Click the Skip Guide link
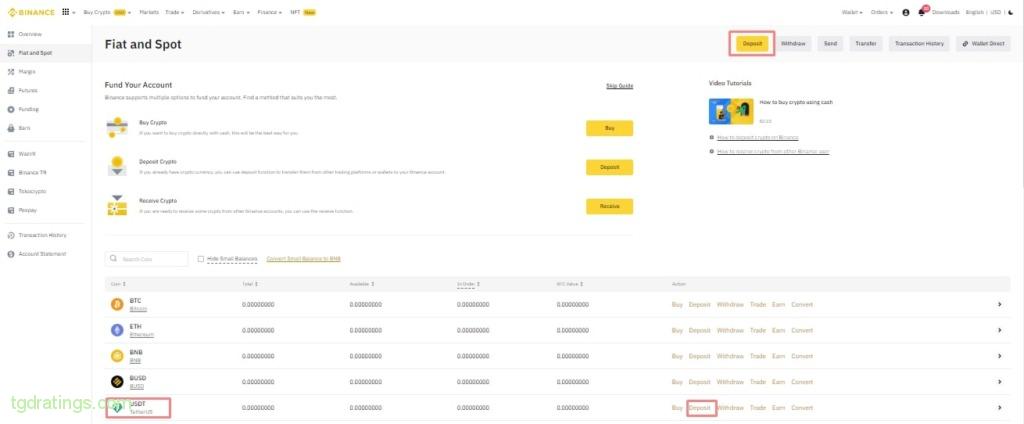The height and width of the screenshot is (424, 1024). point(620,86)
